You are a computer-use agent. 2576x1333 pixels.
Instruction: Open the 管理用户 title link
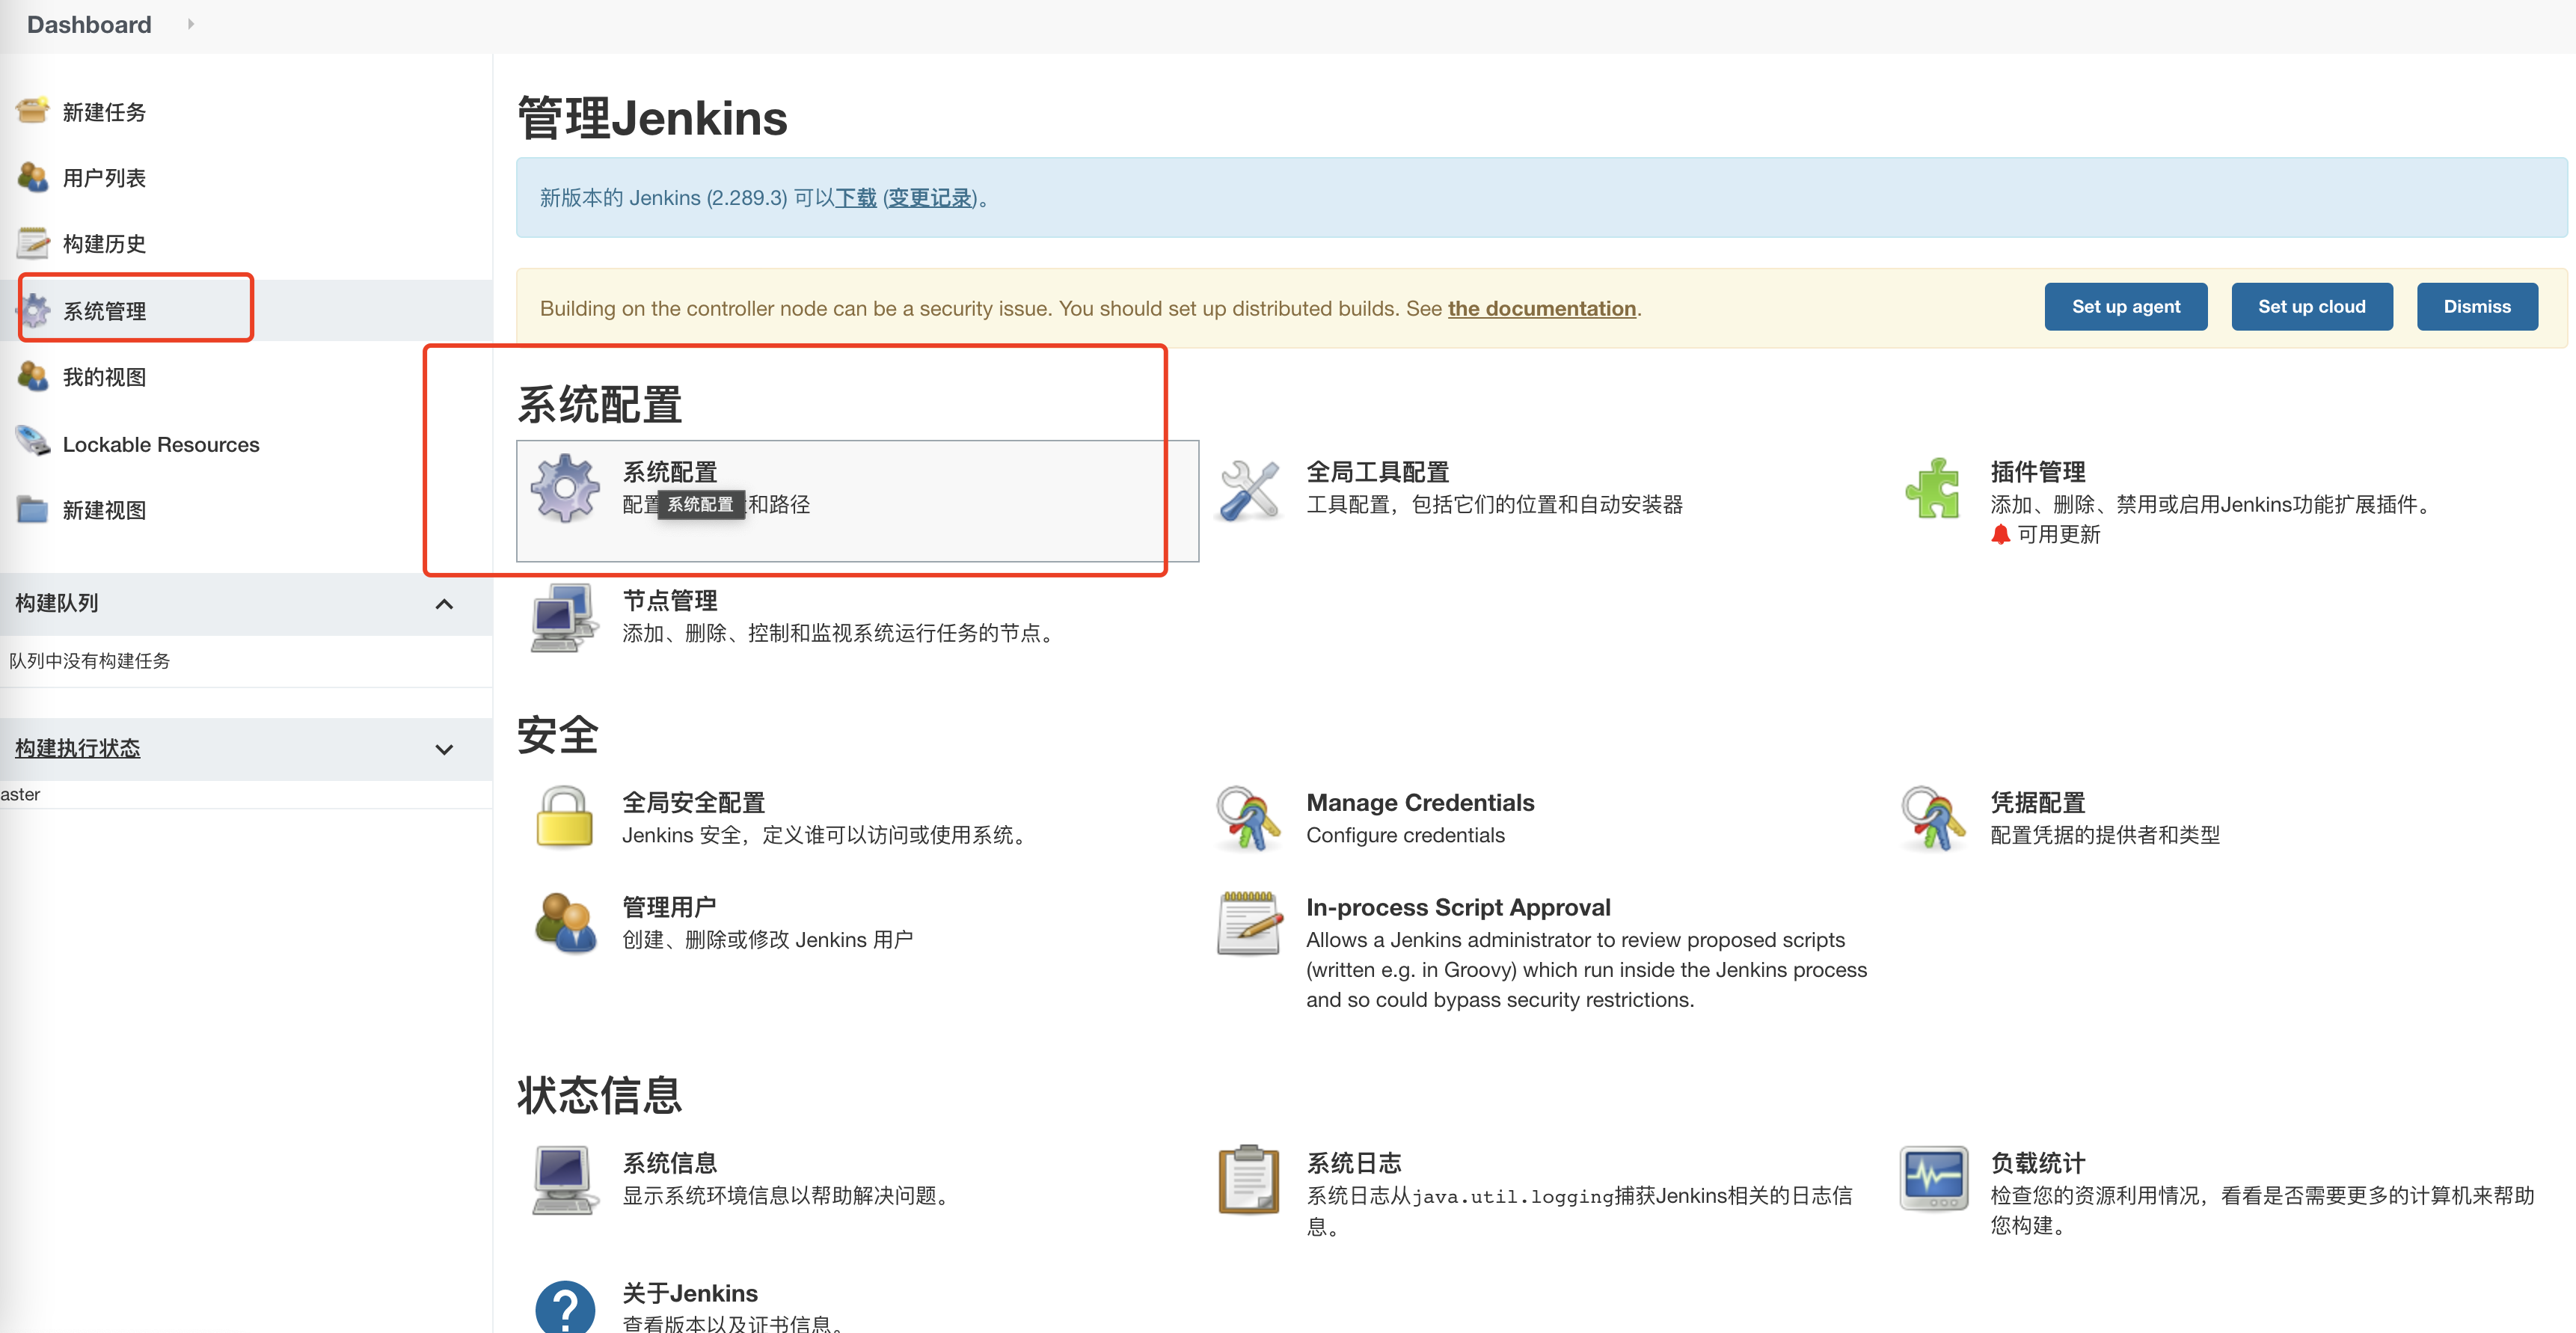(669, 907)
